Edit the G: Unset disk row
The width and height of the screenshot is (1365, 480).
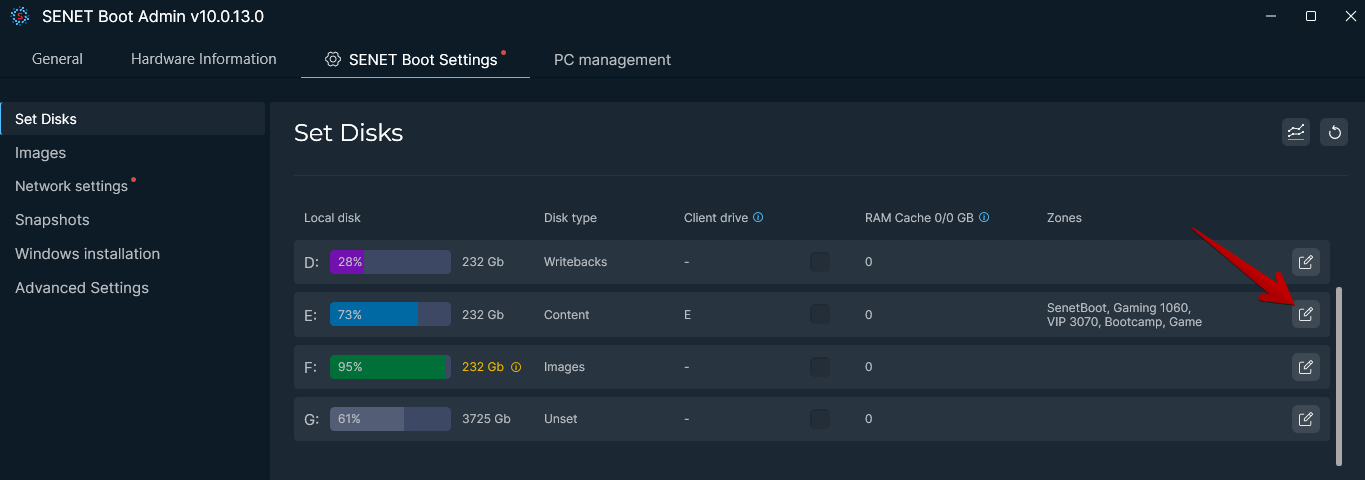click(1305, 419)
